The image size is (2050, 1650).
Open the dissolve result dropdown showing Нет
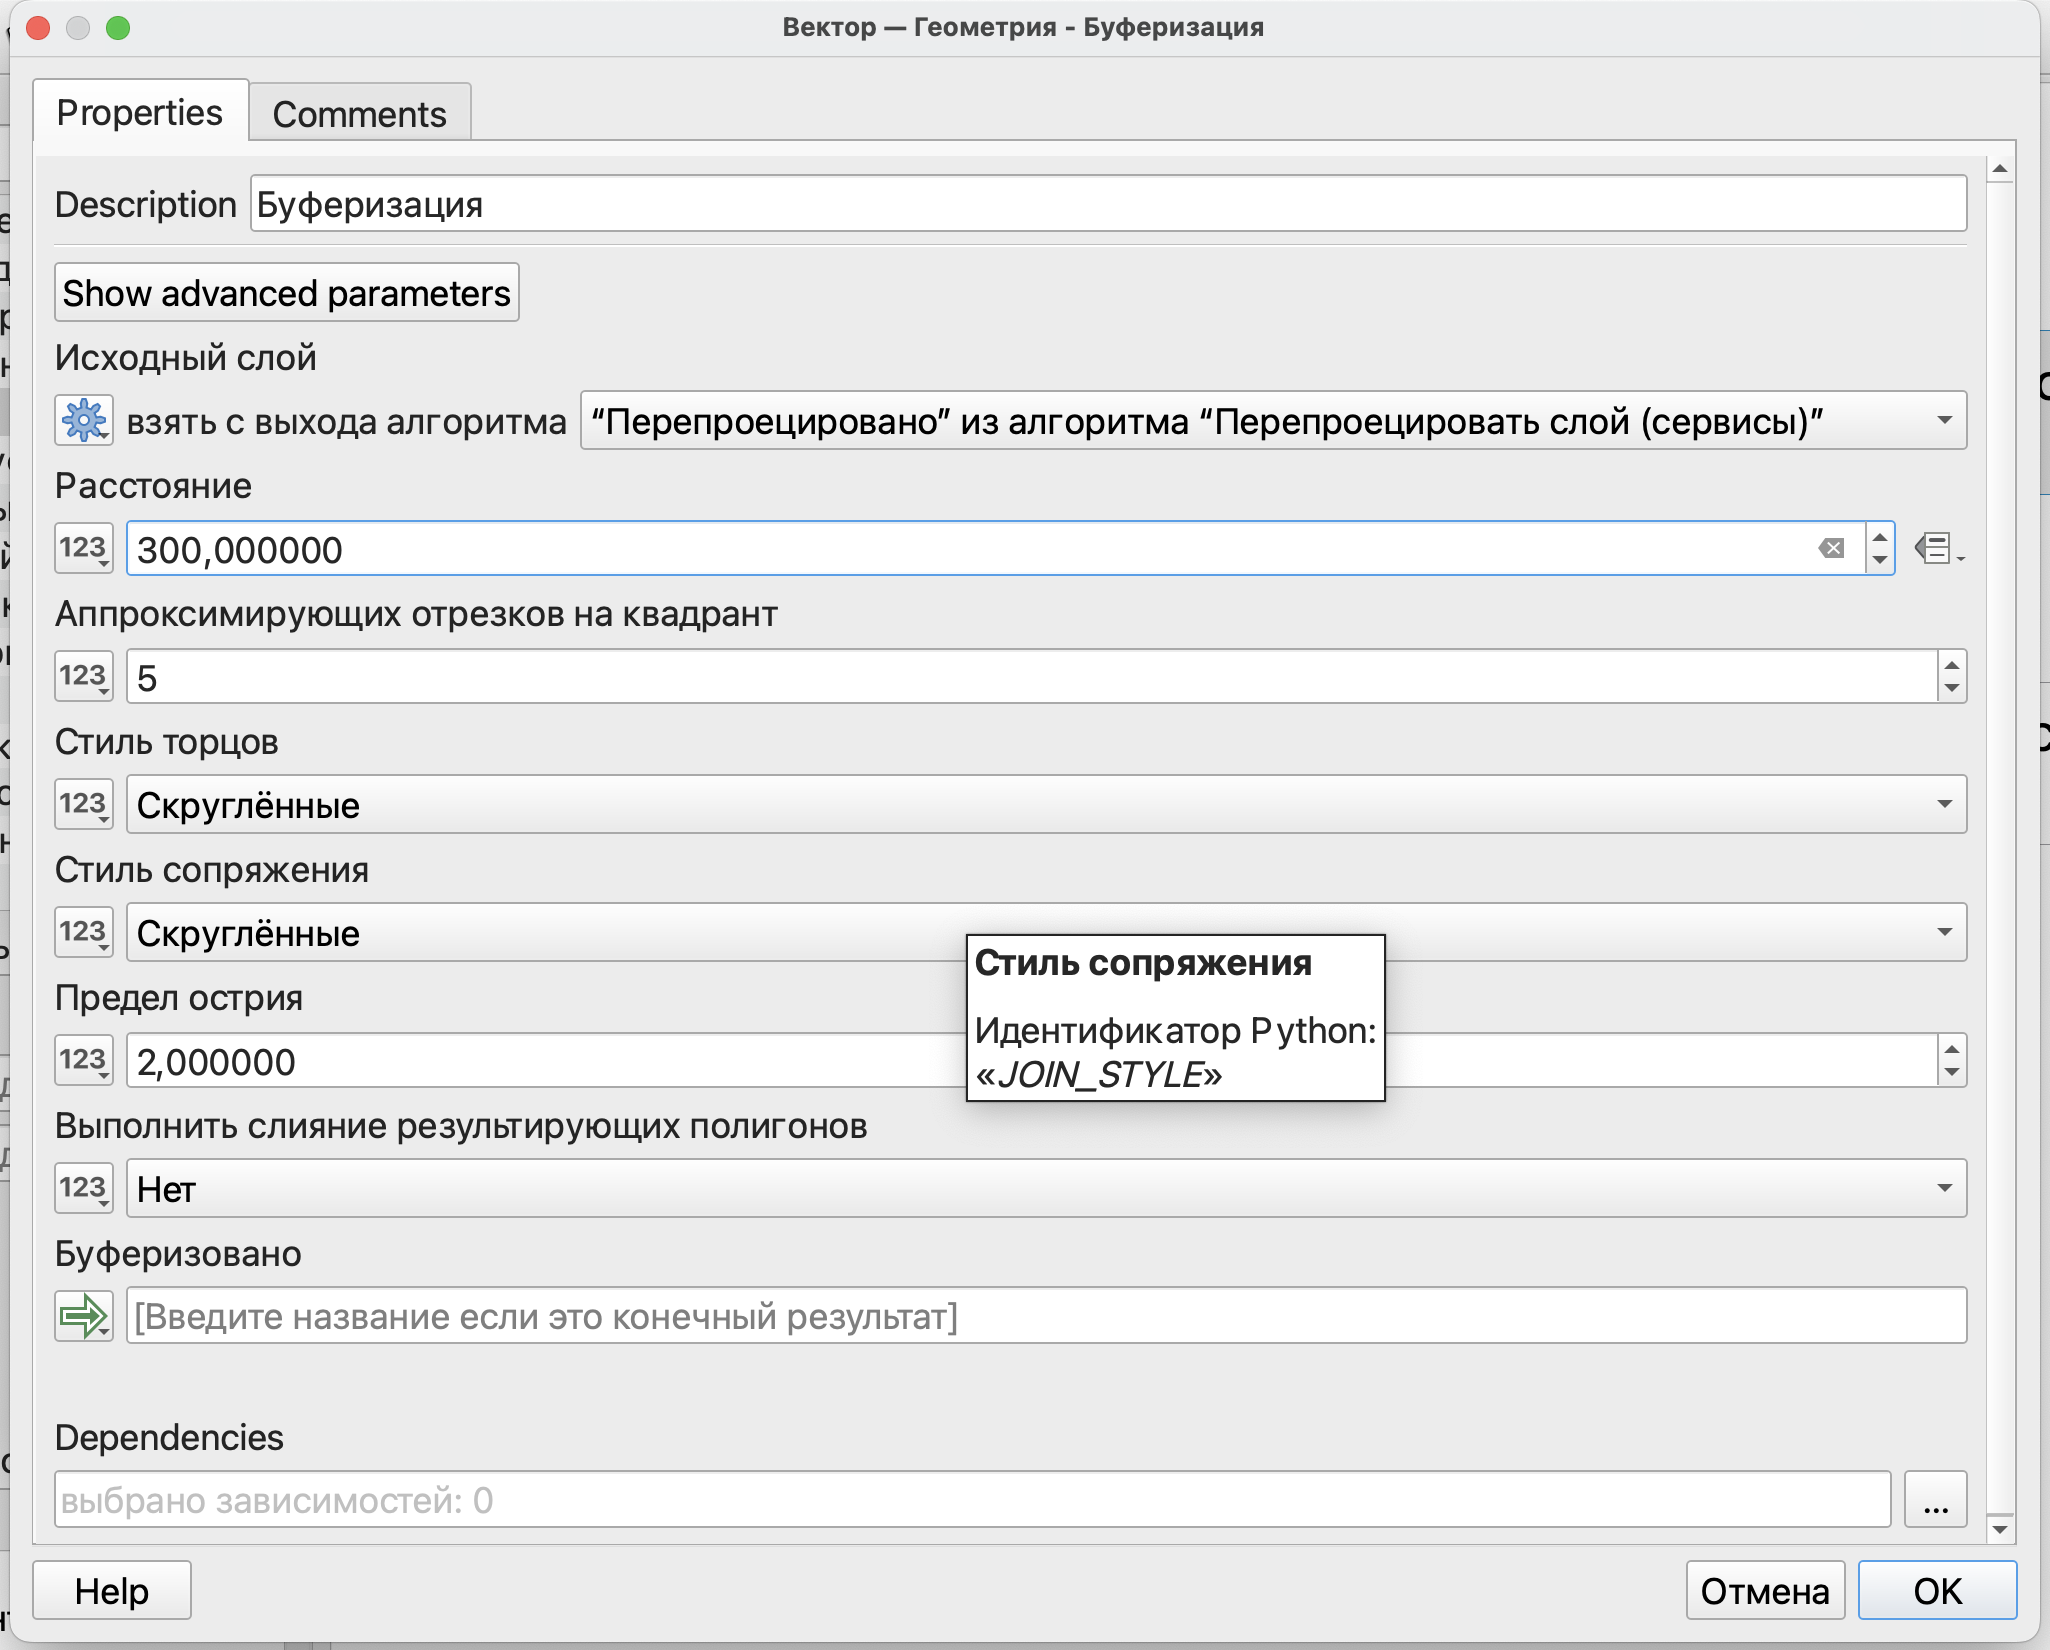coord(1943,1188)
